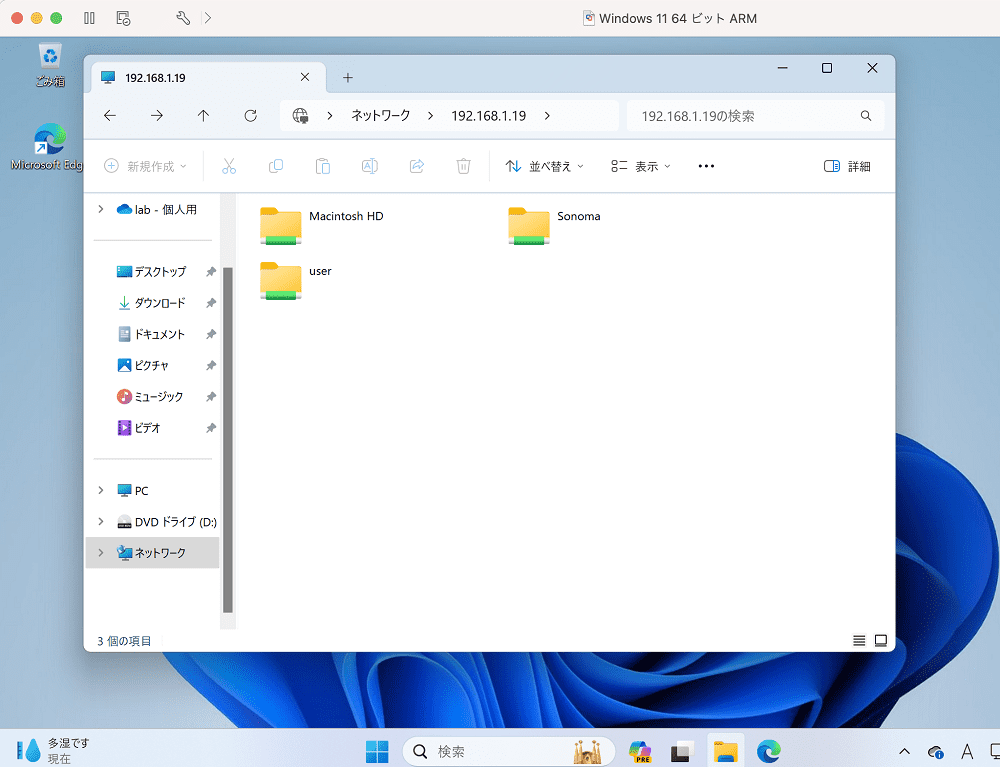Screen dimensions: 1000x767
Task: Go back with the left arrow
Action: 110,115
